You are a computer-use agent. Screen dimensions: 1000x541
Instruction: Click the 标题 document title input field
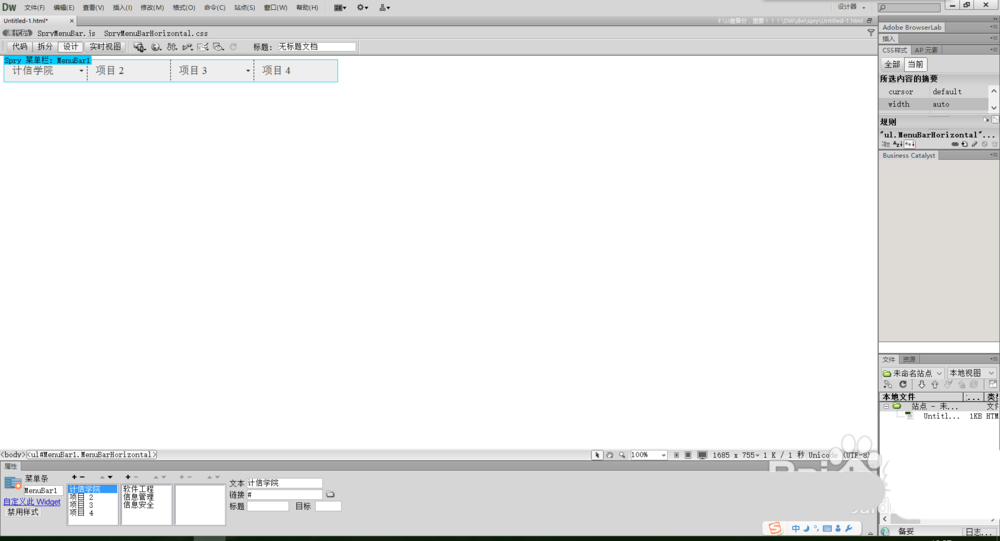point(316,47)
